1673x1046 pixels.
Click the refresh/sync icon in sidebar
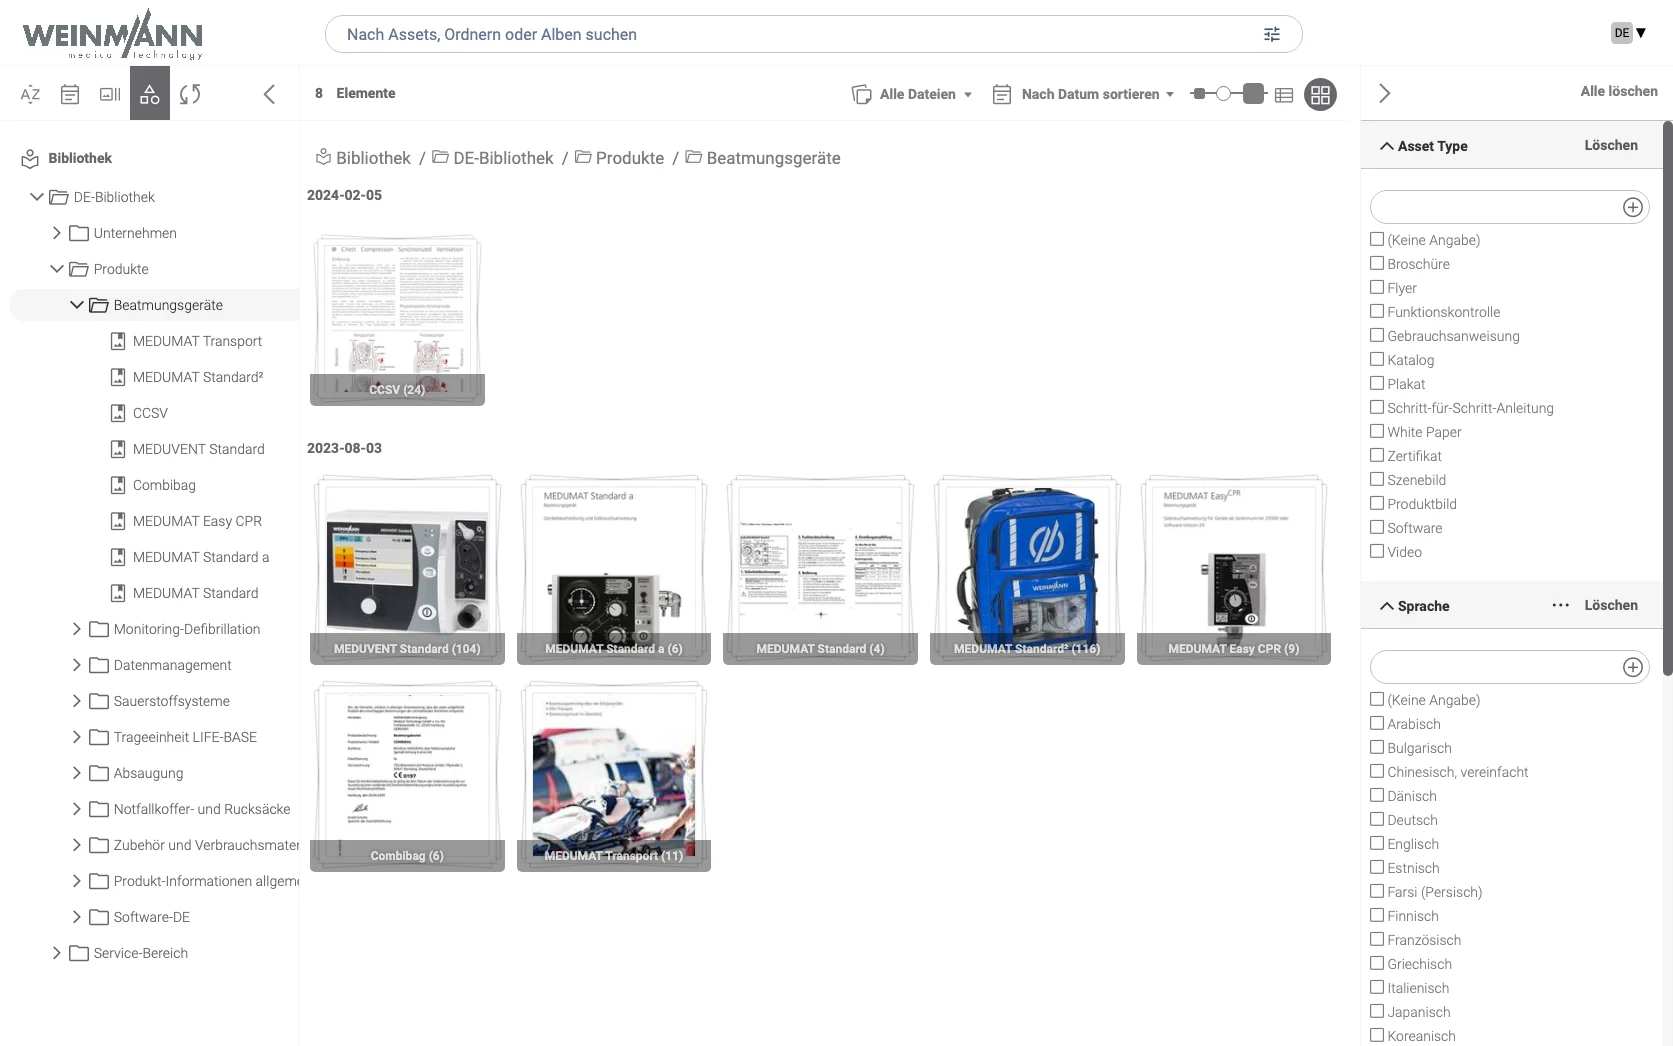[190, 94]
